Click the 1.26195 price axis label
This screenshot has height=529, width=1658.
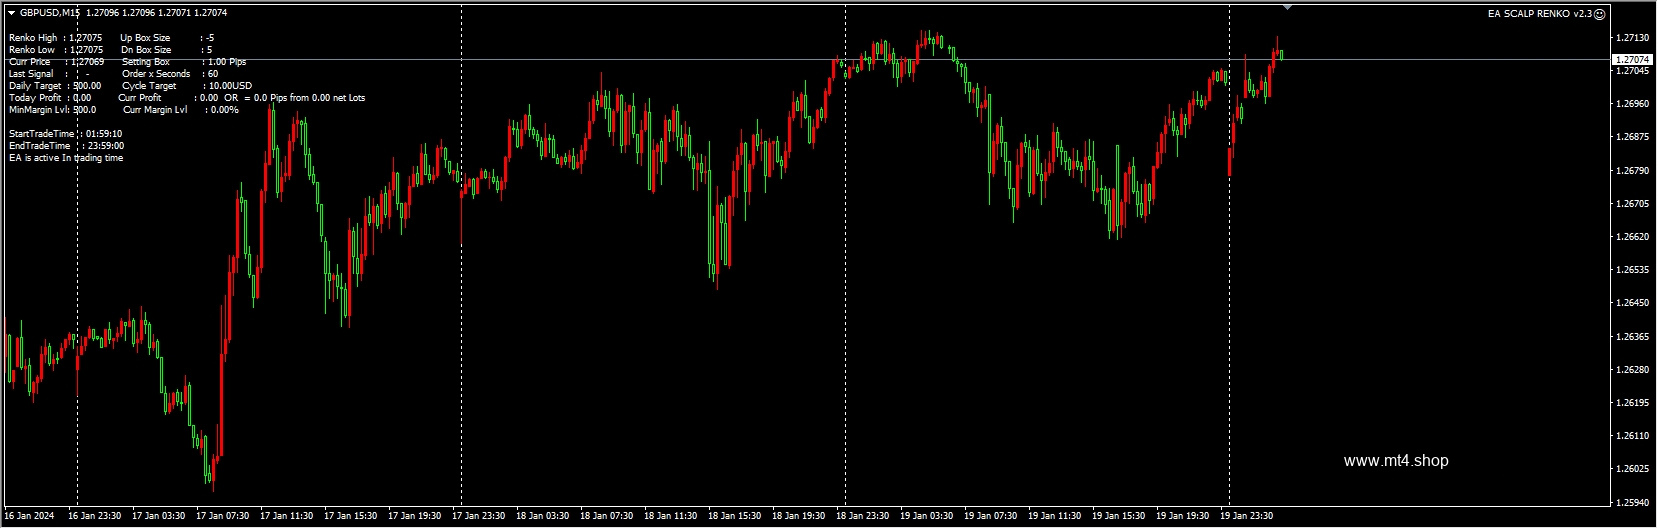pyautogui.click(x=1632, y=403)
